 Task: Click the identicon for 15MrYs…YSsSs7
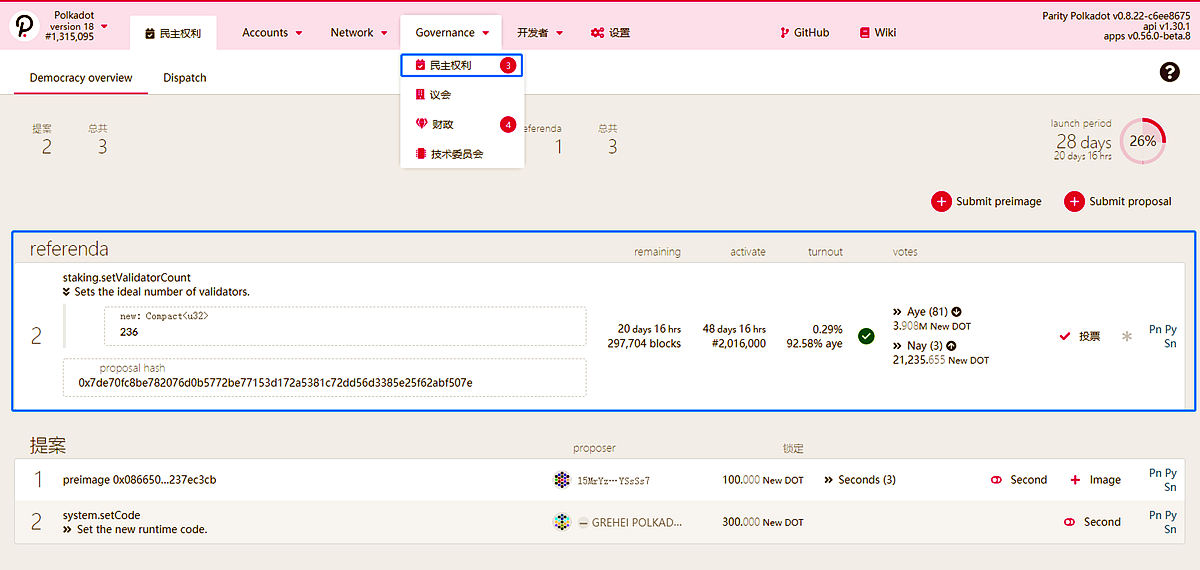pos(562,480)
